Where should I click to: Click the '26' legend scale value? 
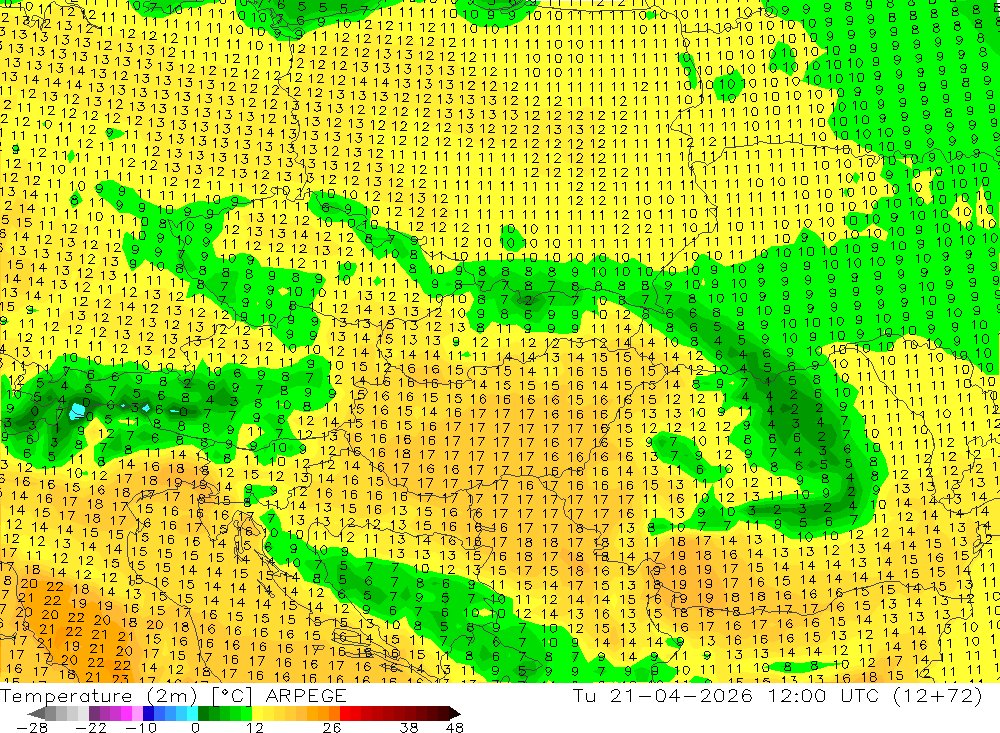point(332,727)
